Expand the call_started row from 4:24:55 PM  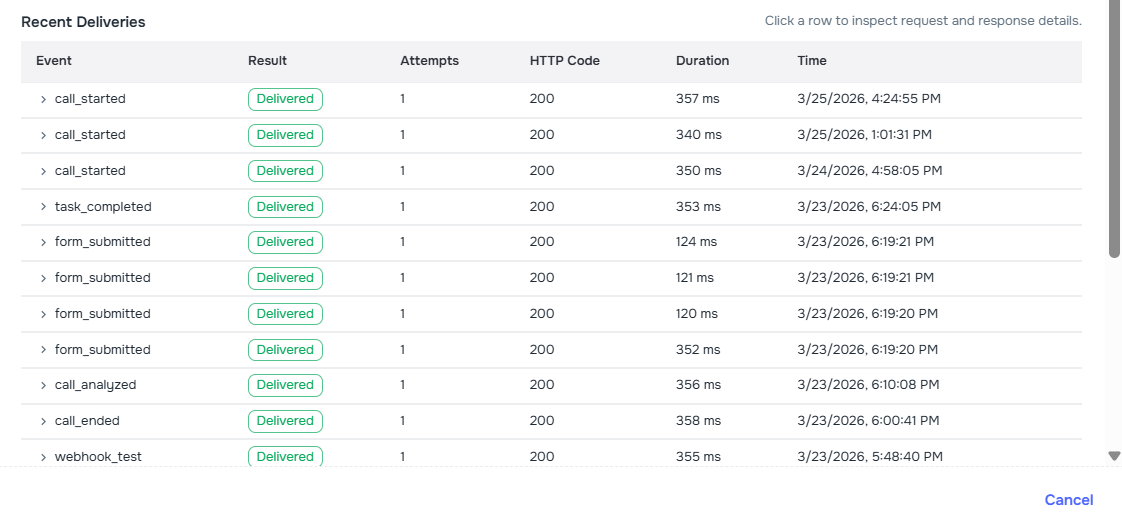pos(43,99)
